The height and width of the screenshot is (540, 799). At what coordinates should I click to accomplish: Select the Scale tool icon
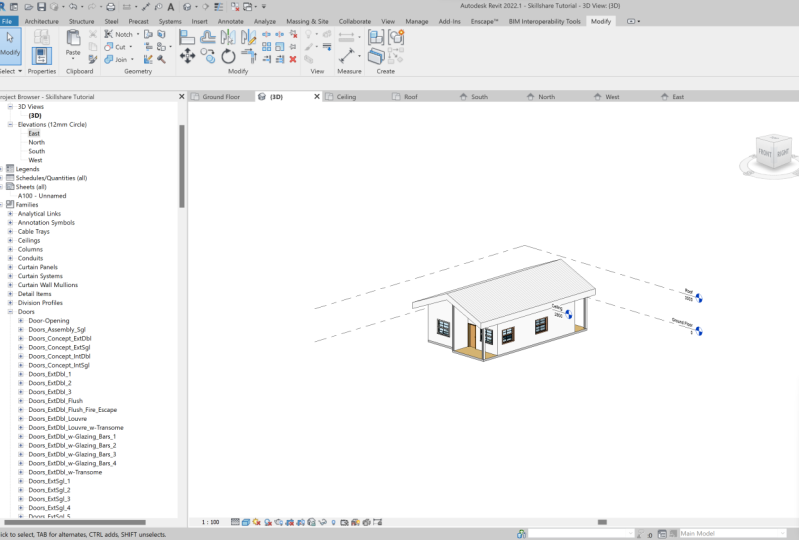pos(280,47)
